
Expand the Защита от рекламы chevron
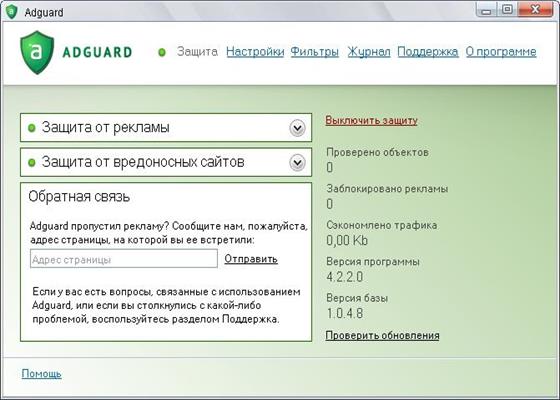tap(297, 128)
